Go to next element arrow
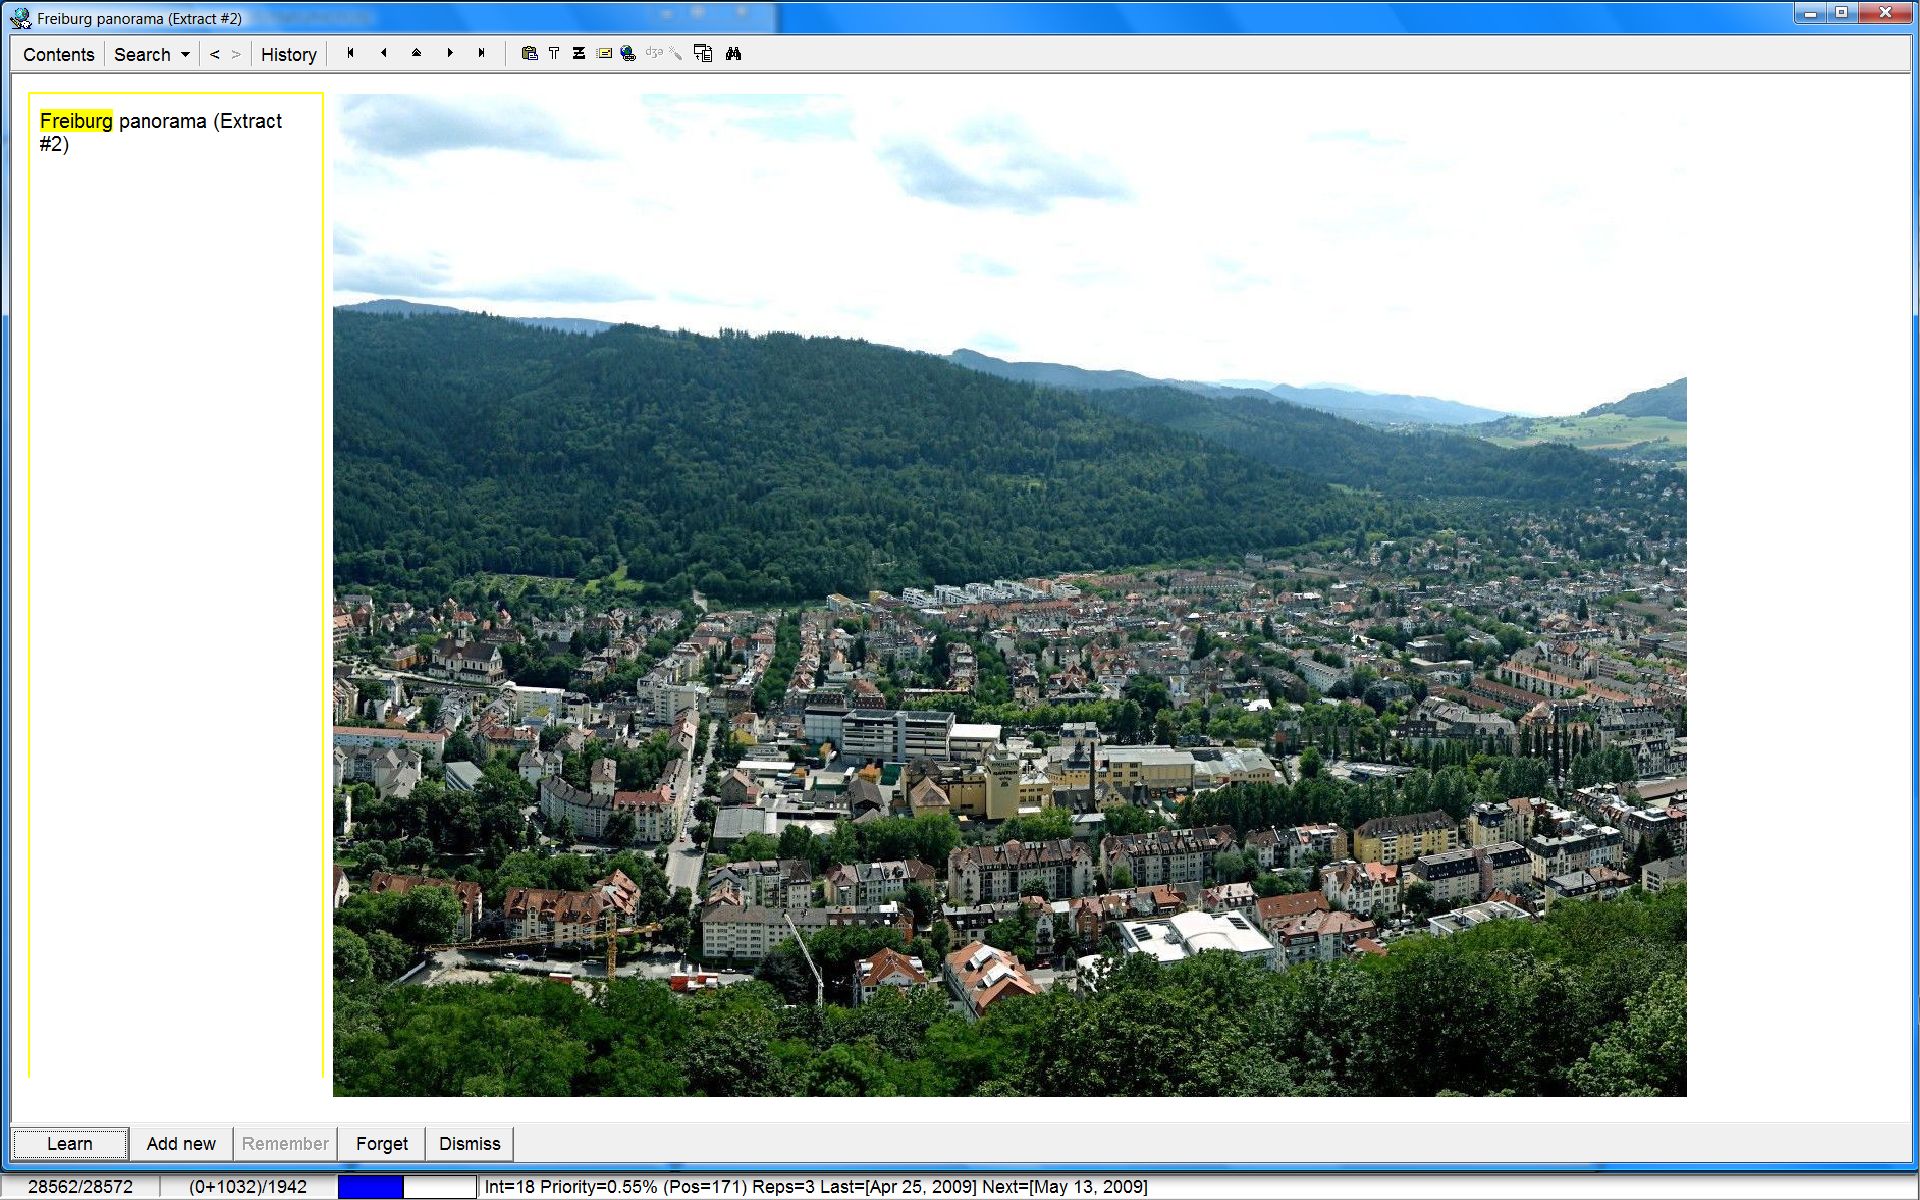Viewport: 1920px width, 1200px height. [450, 53]
